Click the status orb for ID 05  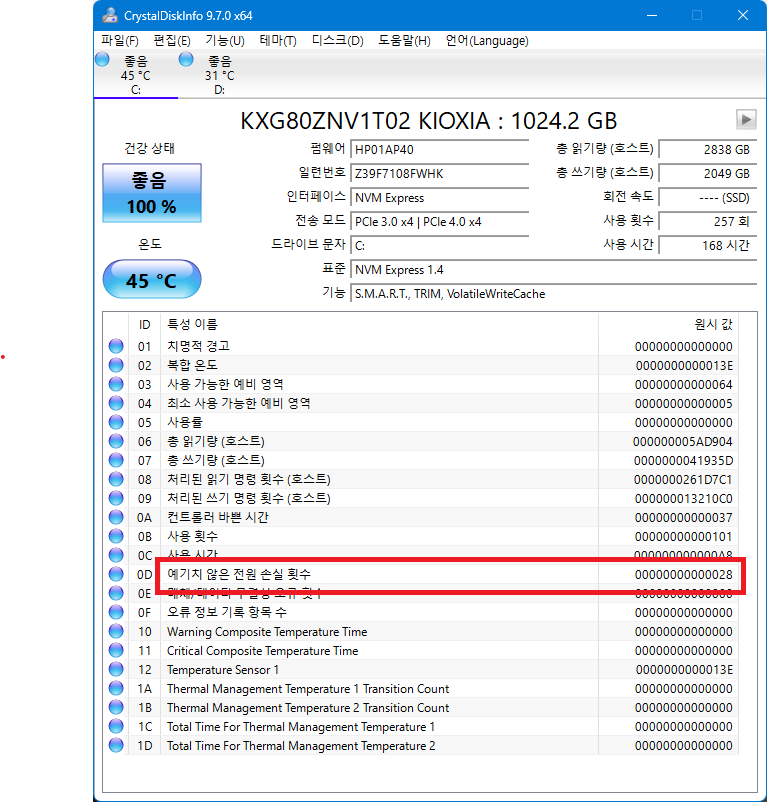coord(116,422)
